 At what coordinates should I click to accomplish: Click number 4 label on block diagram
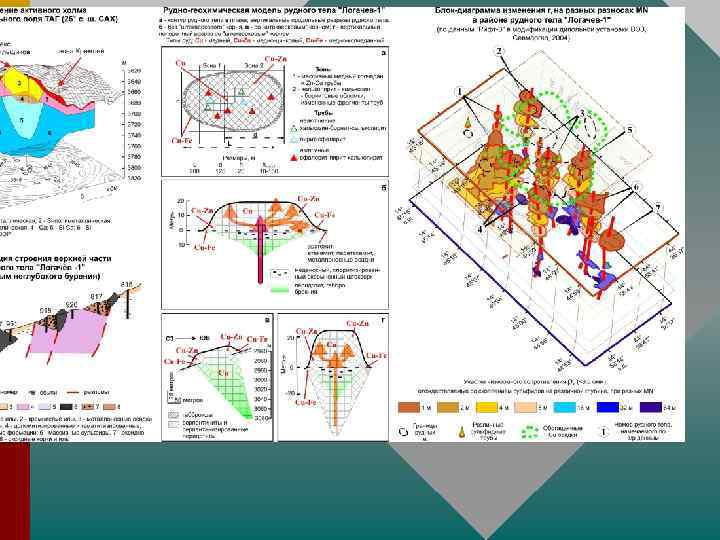tap(480, 229)
